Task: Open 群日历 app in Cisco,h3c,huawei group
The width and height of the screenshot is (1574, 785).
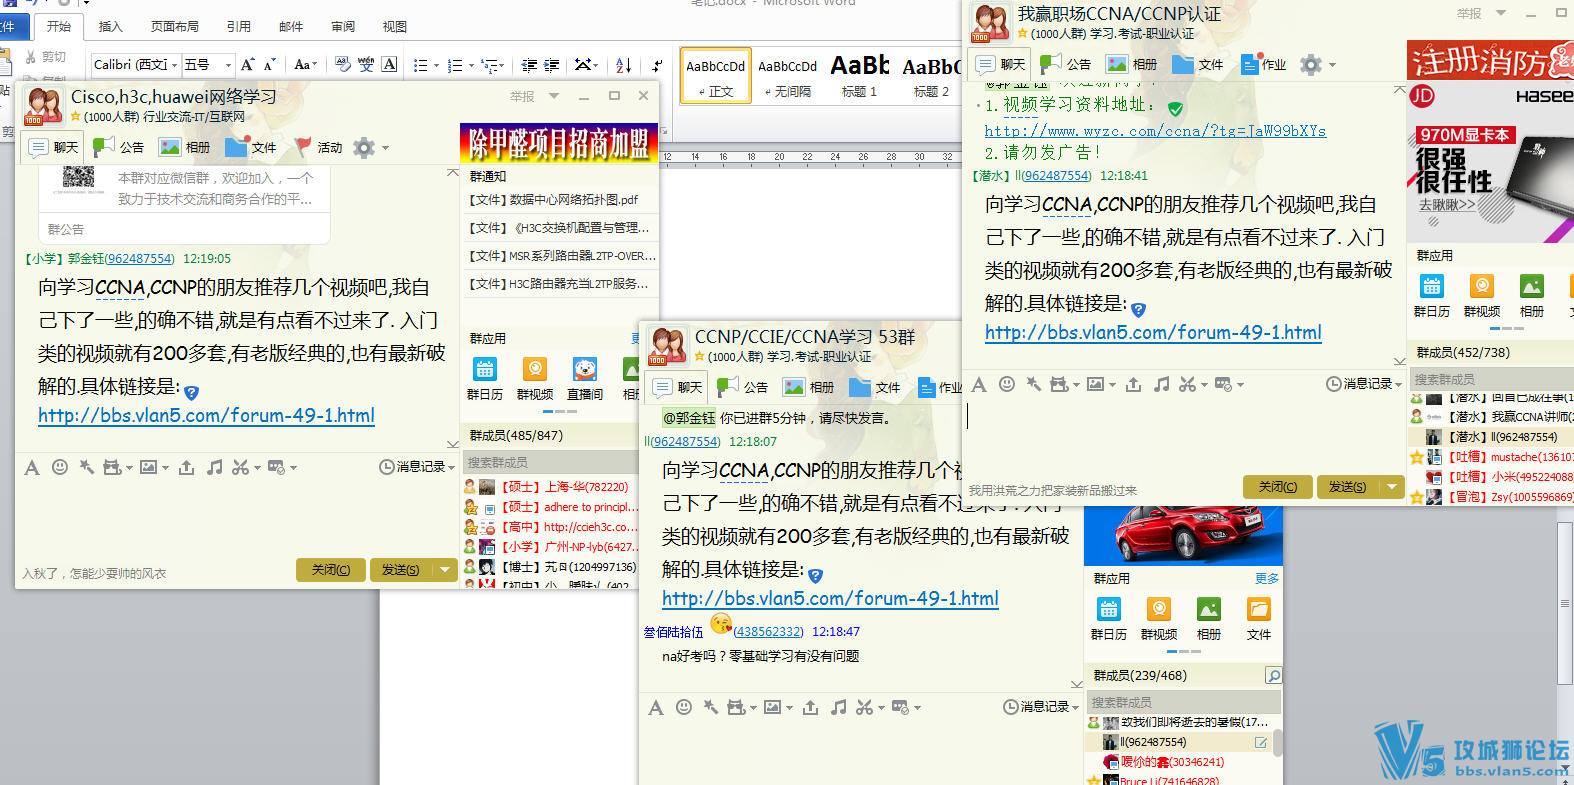Action: click(485, 379)
